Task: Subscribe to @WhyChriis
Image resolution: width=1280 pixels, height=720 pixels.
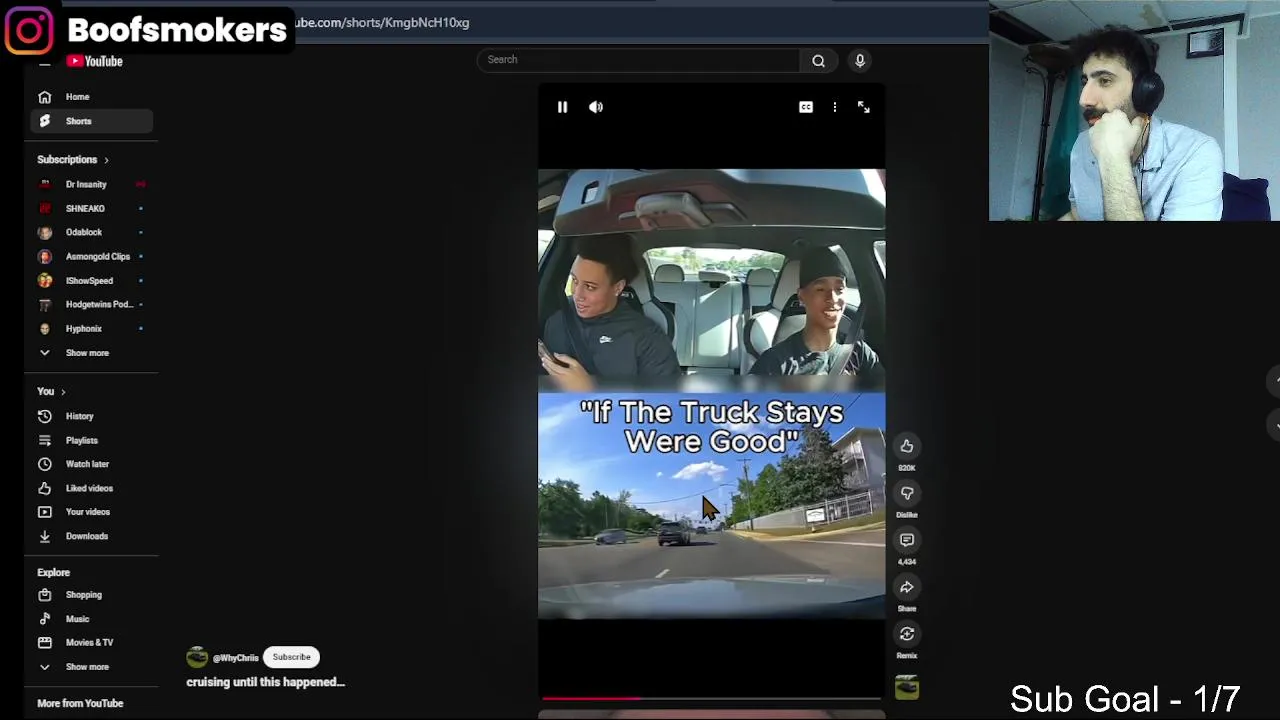Action: pos(291,657)
